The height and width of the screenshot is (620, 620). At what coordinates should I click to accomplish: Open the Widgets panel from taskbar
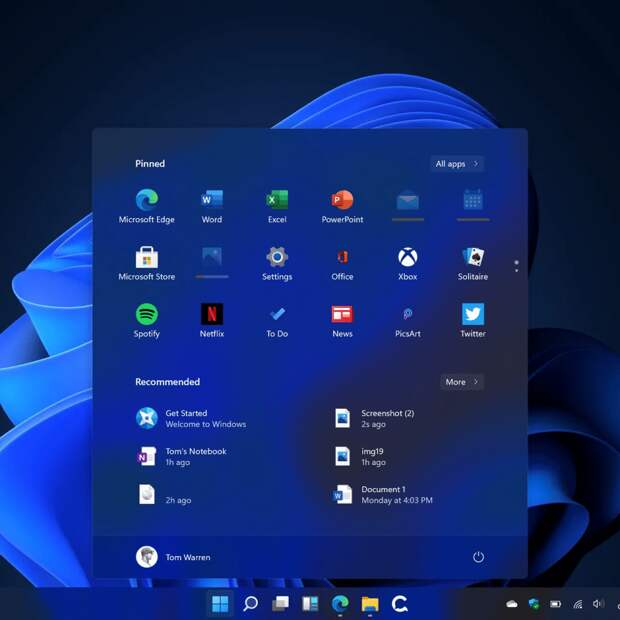coord(310,604)
